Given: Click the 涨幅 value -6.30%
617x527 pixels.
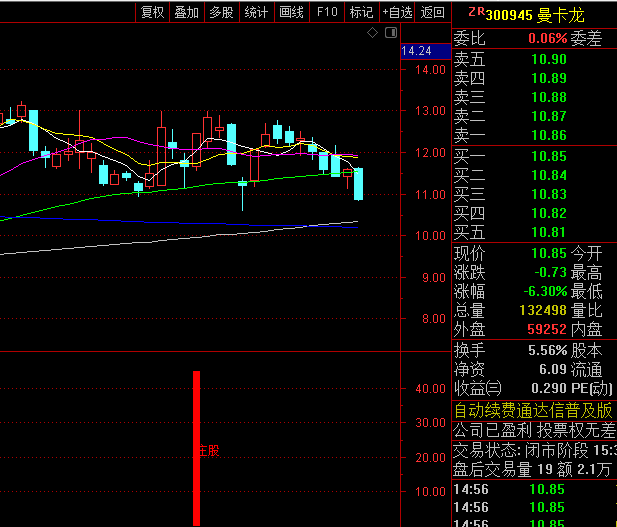Looking at the screenshot, I should pos(545,291).
